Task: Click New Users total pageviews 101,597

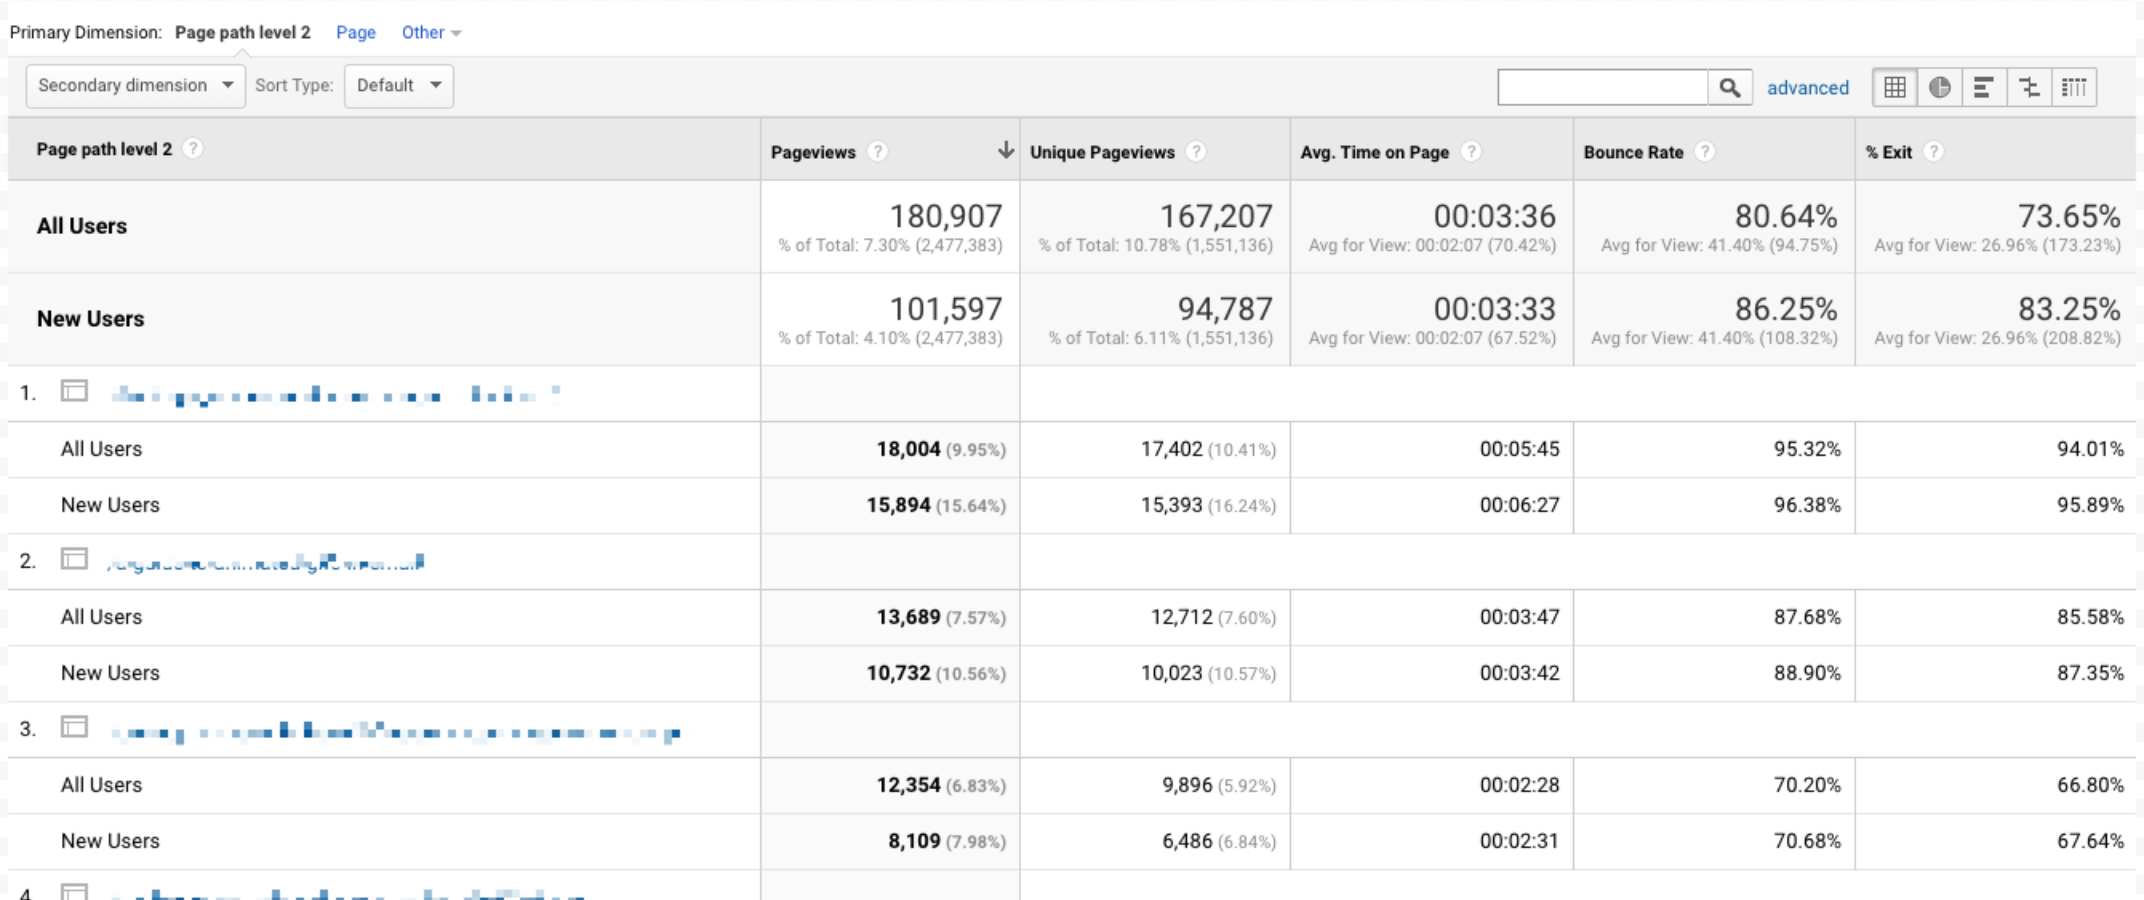Action: click(x=945, y=309)
